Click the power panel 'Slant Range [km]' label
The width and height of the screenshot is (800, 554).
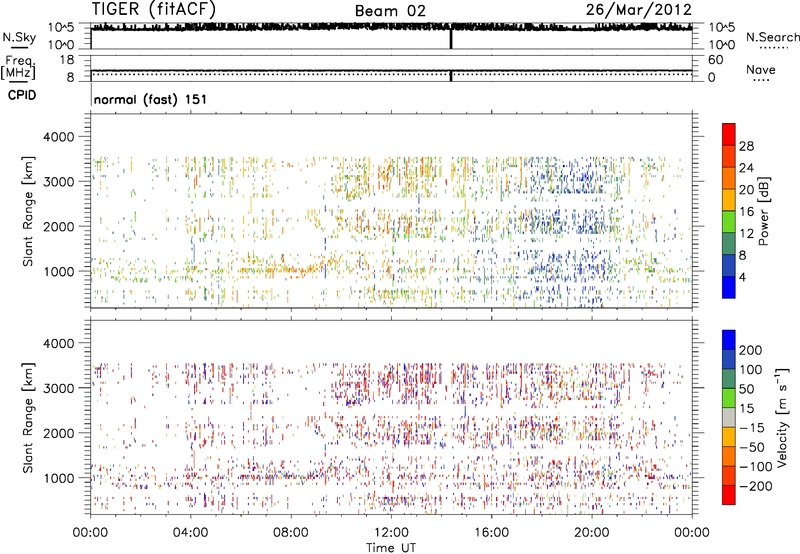pyautogui.click(x=28, y=211)
